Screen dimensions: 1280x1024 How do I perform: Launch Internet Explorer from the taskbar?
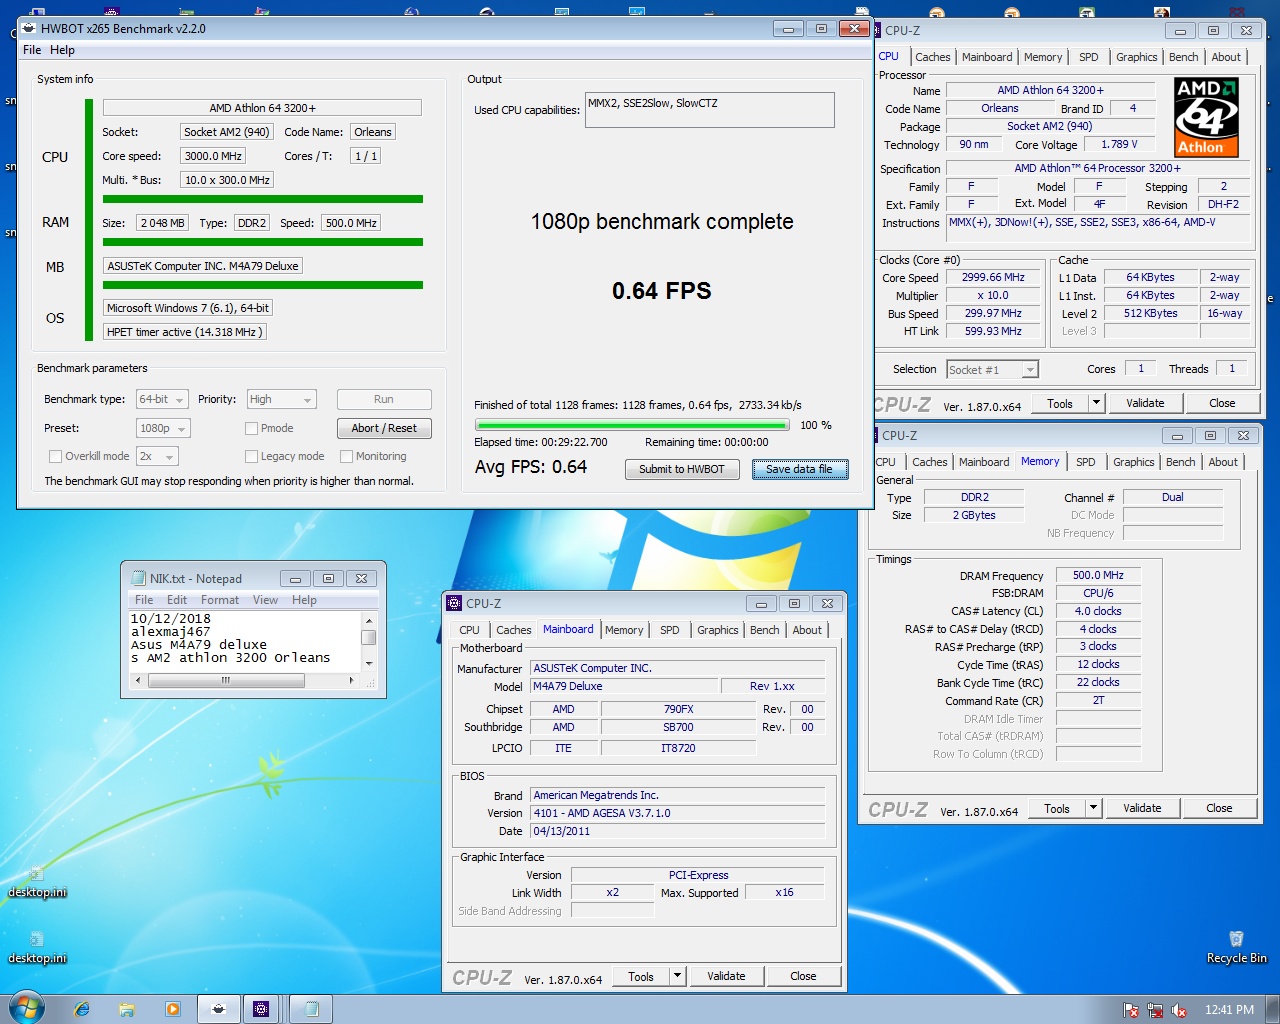[82, 1009]
